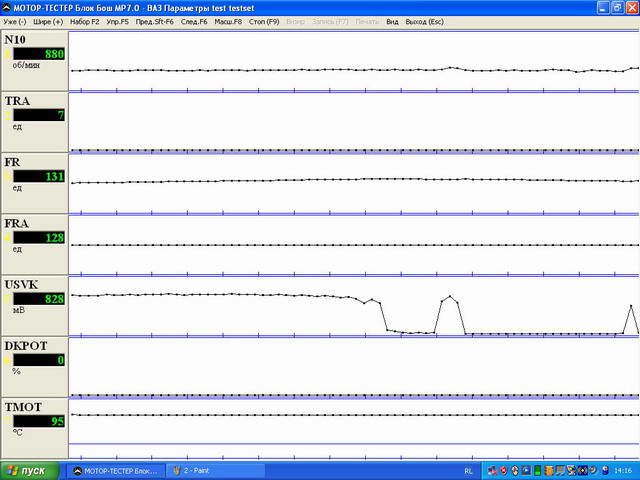Click the мВ unit under USVK

click(x=19, y=310)
